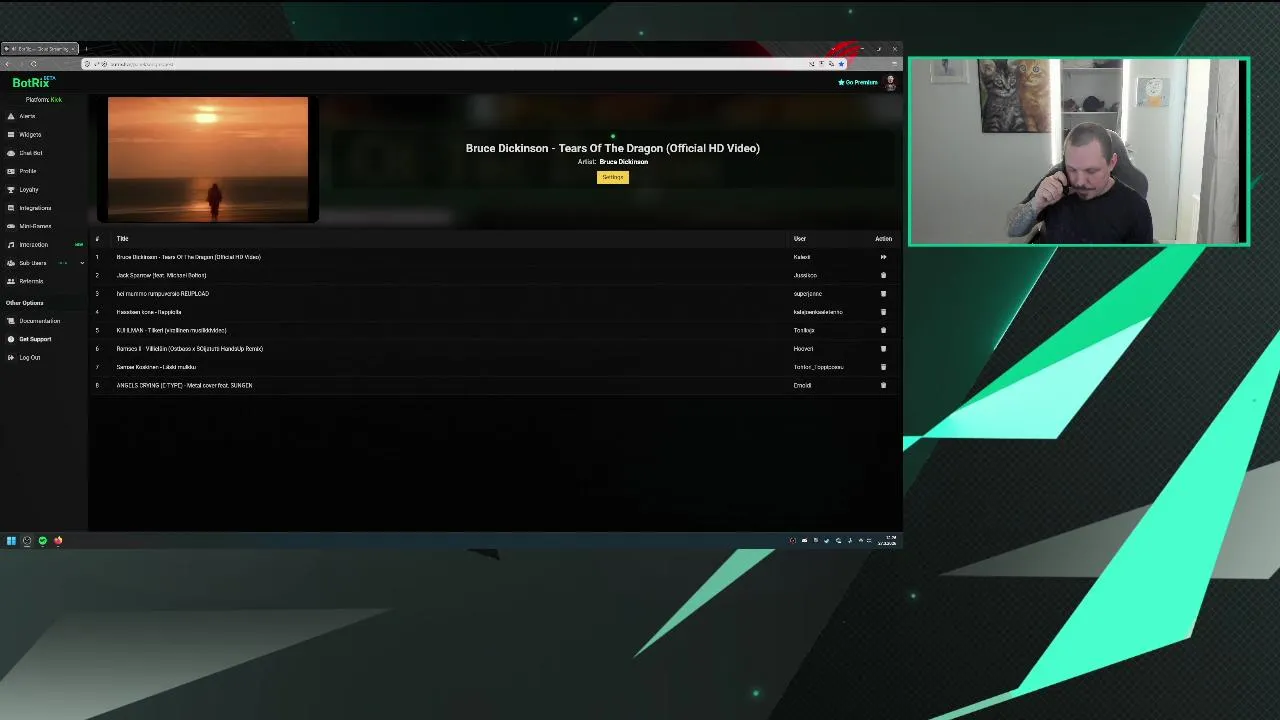The image size is (1280, 720).
Task: Click the Log Out icon
Action: pos(11,357)
